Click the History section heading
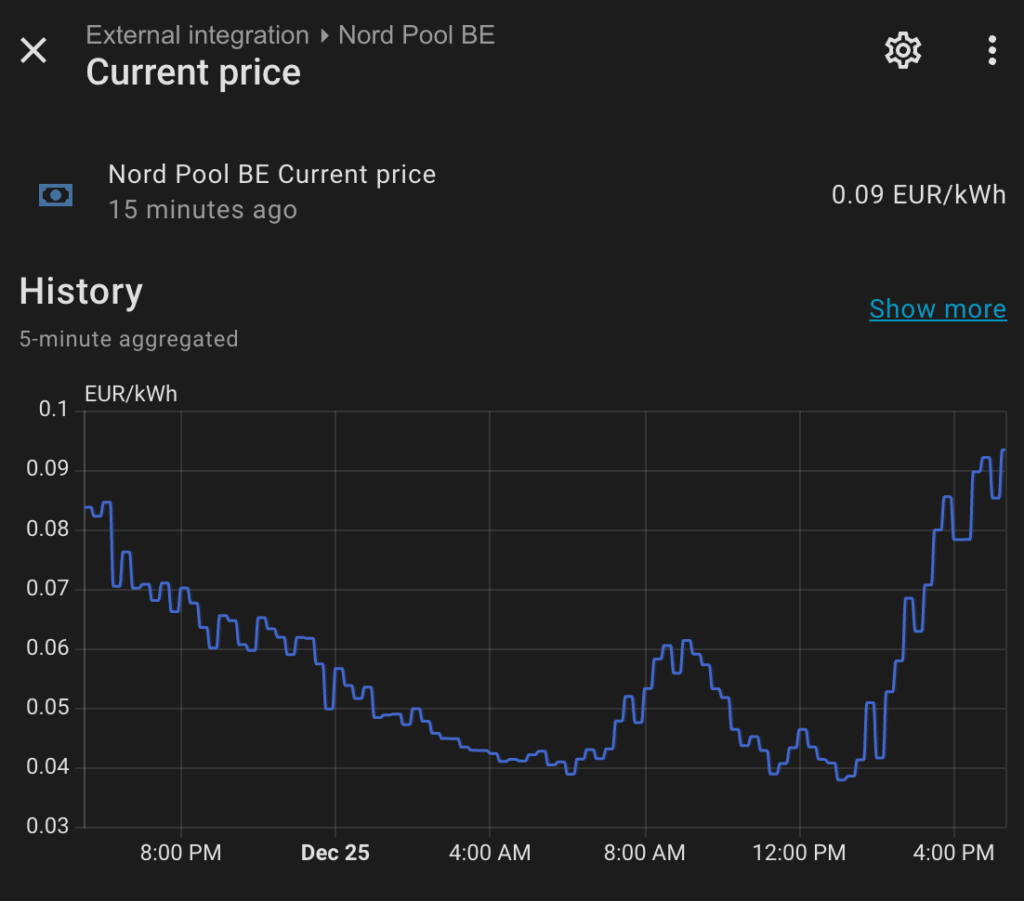Image resolution: width=1024 pixels, height=901 pixels. 81,292
